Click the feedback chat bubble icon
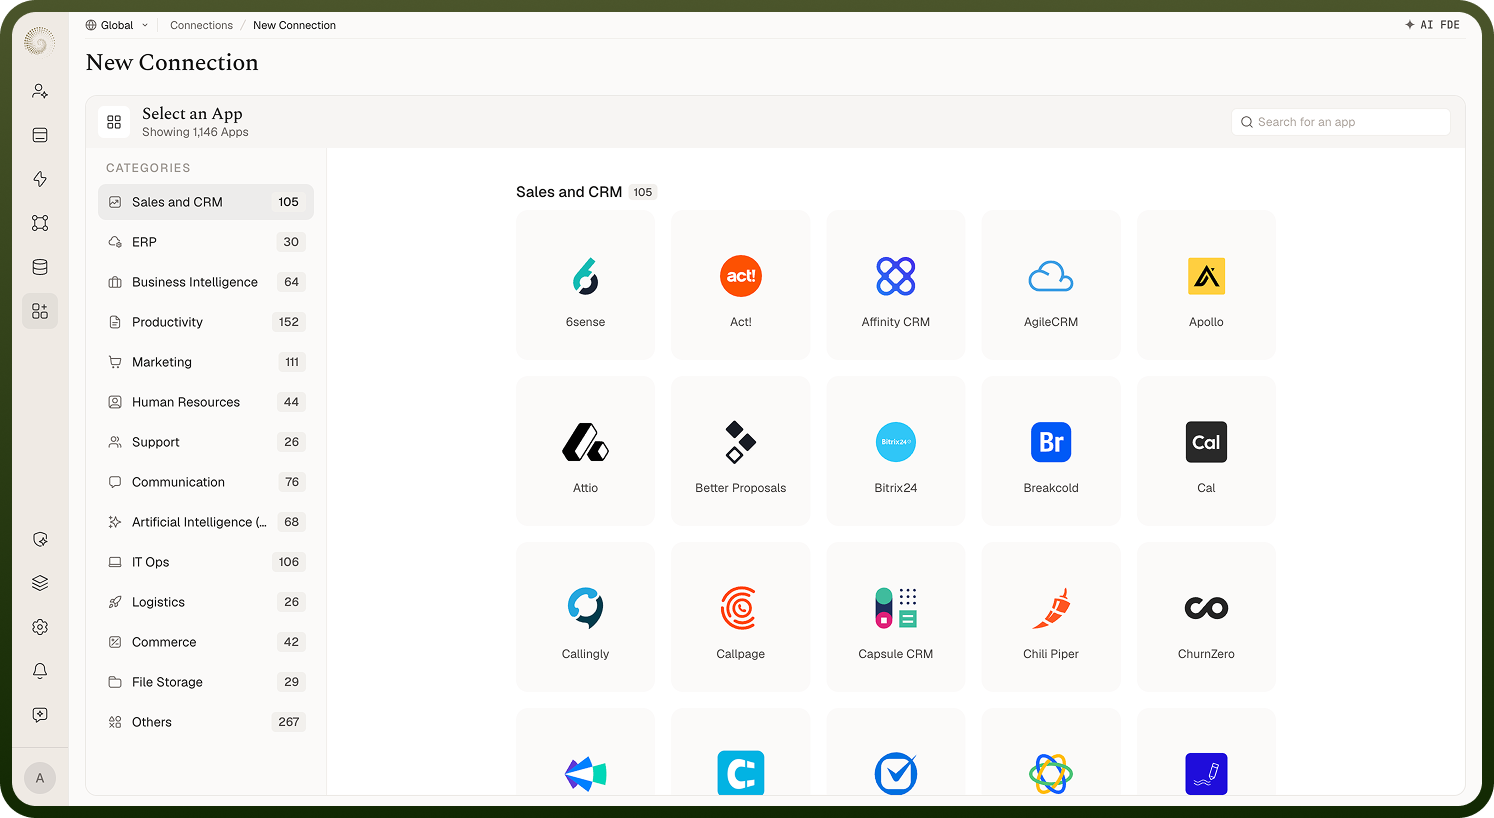Image resolution: width=1494 pixels, height=818 pixels. [40, 715]
